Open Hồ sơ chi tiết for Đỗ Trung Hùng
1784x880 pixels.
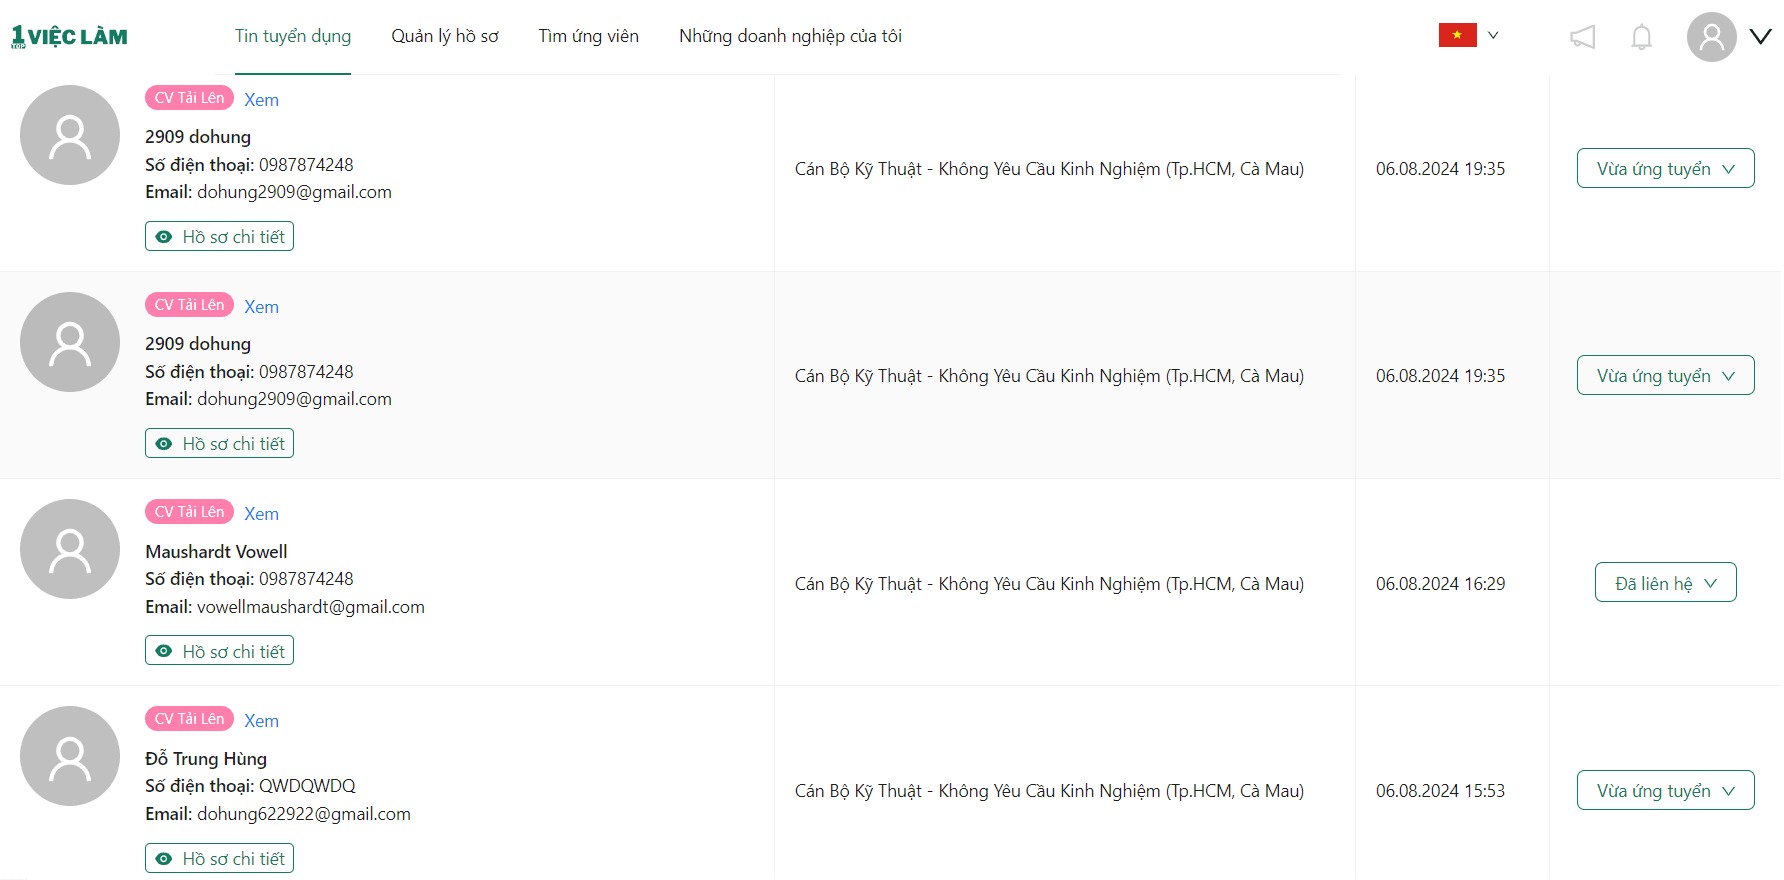[x=219, y=858]
